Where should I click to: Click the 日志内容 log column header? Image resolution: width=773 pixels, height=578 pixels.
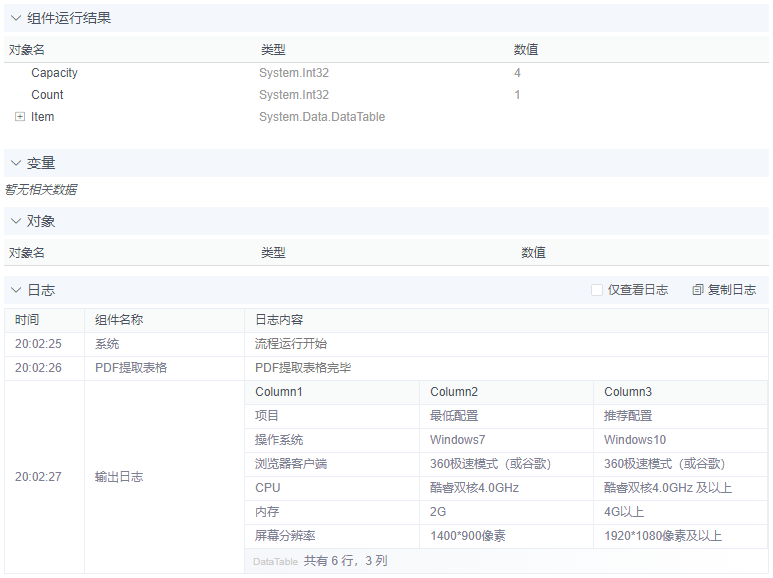click(279, 320)
